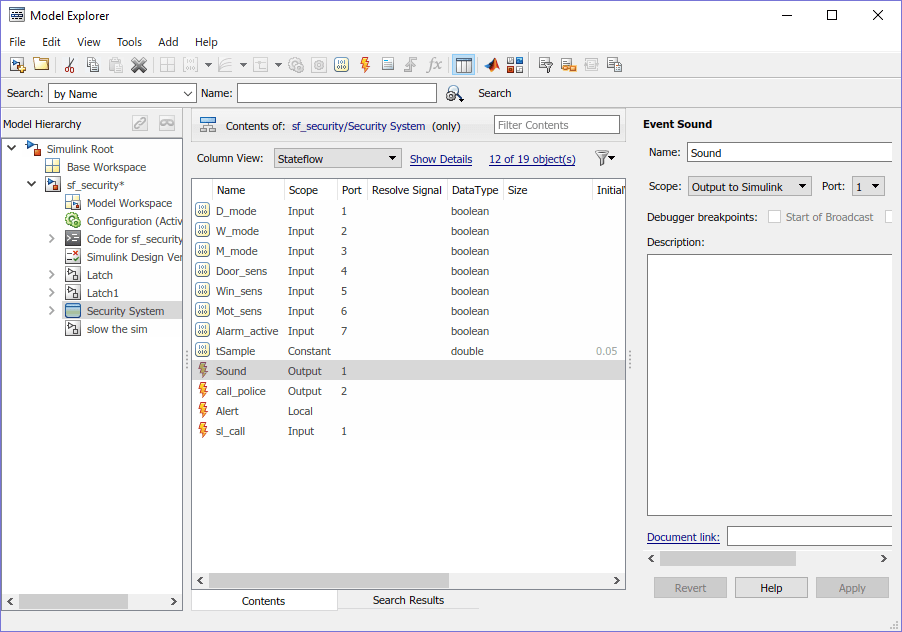Click the Add Data icon in toolbar
Screen dimensions: 902x632
342,65
